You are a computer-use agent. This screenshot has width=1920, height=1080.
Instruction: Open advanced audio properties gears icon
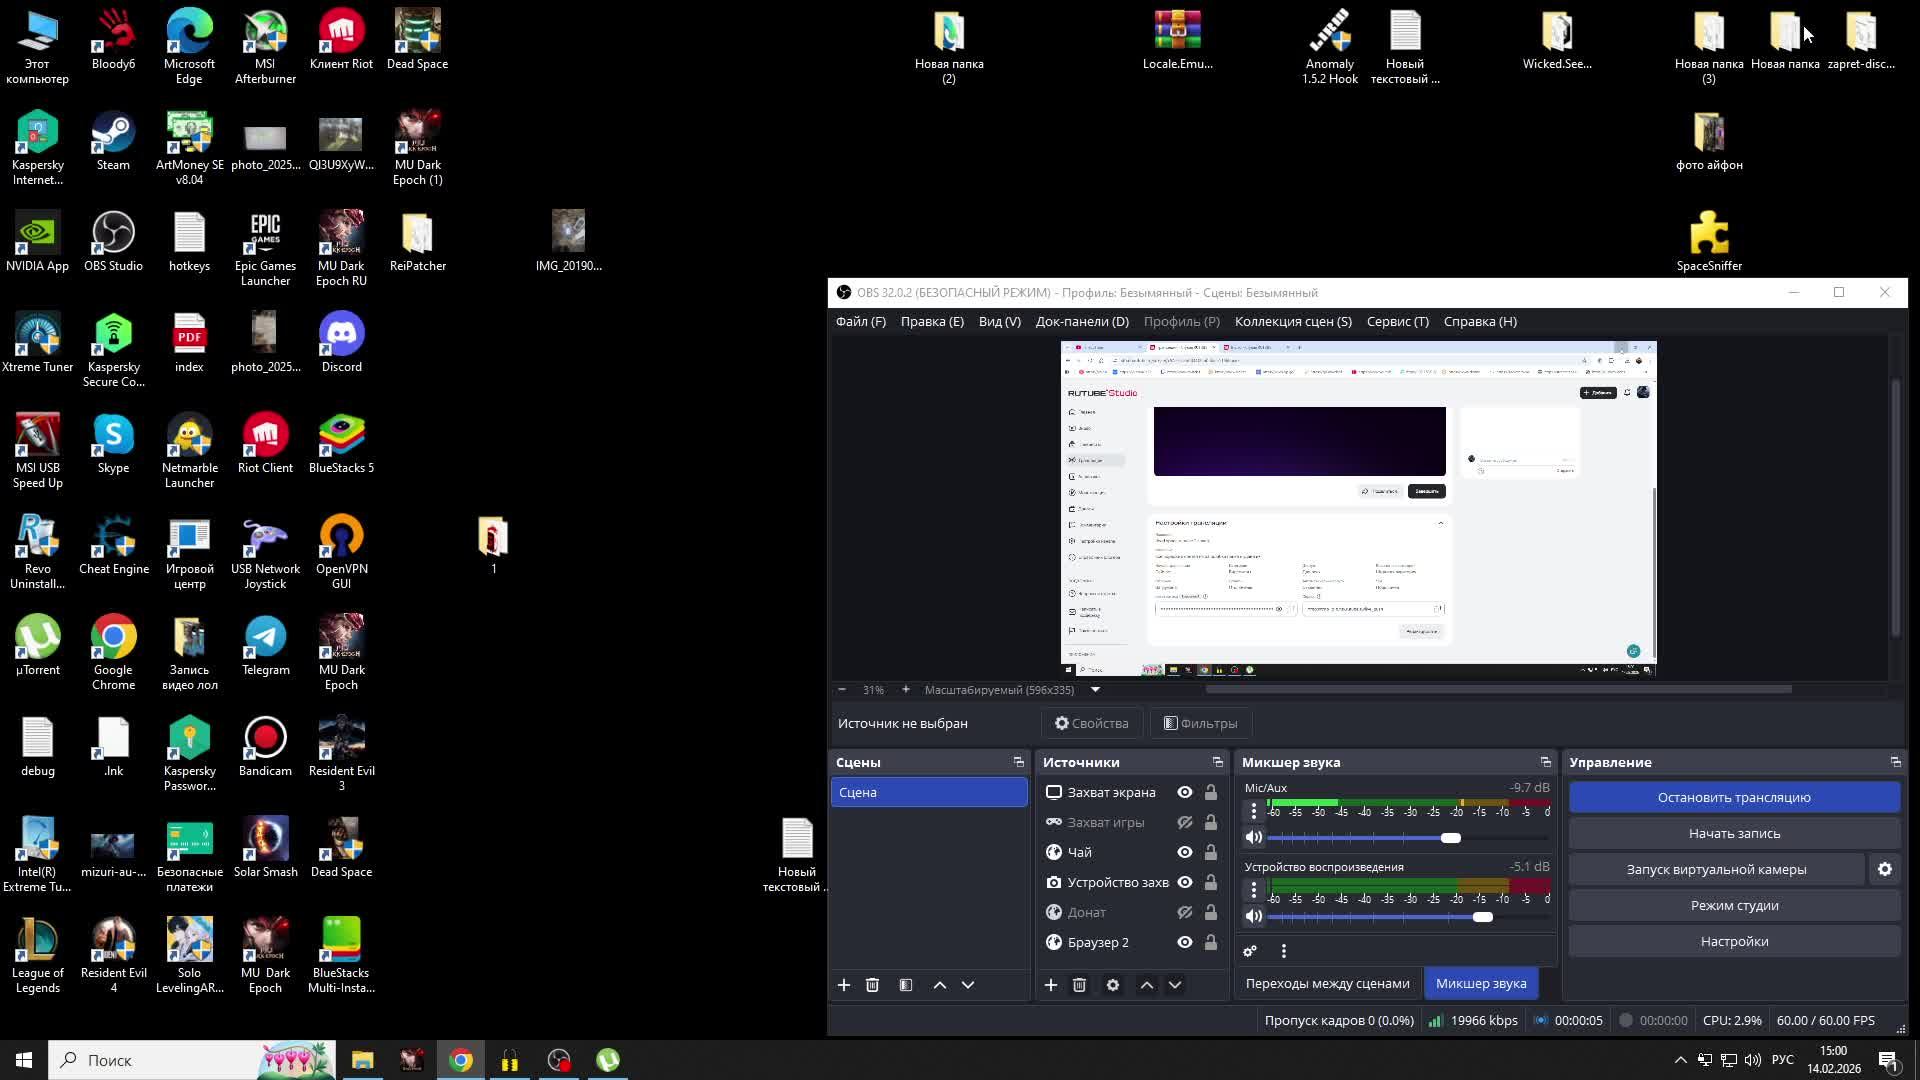1250,951
